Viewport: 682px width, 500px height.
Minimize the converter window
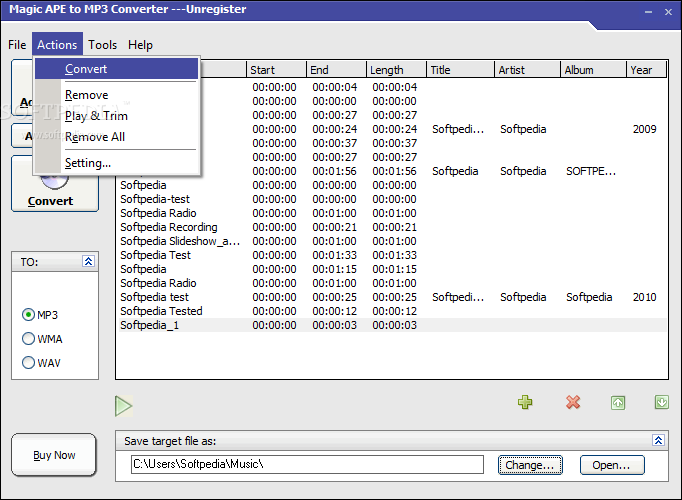(648, 12)
